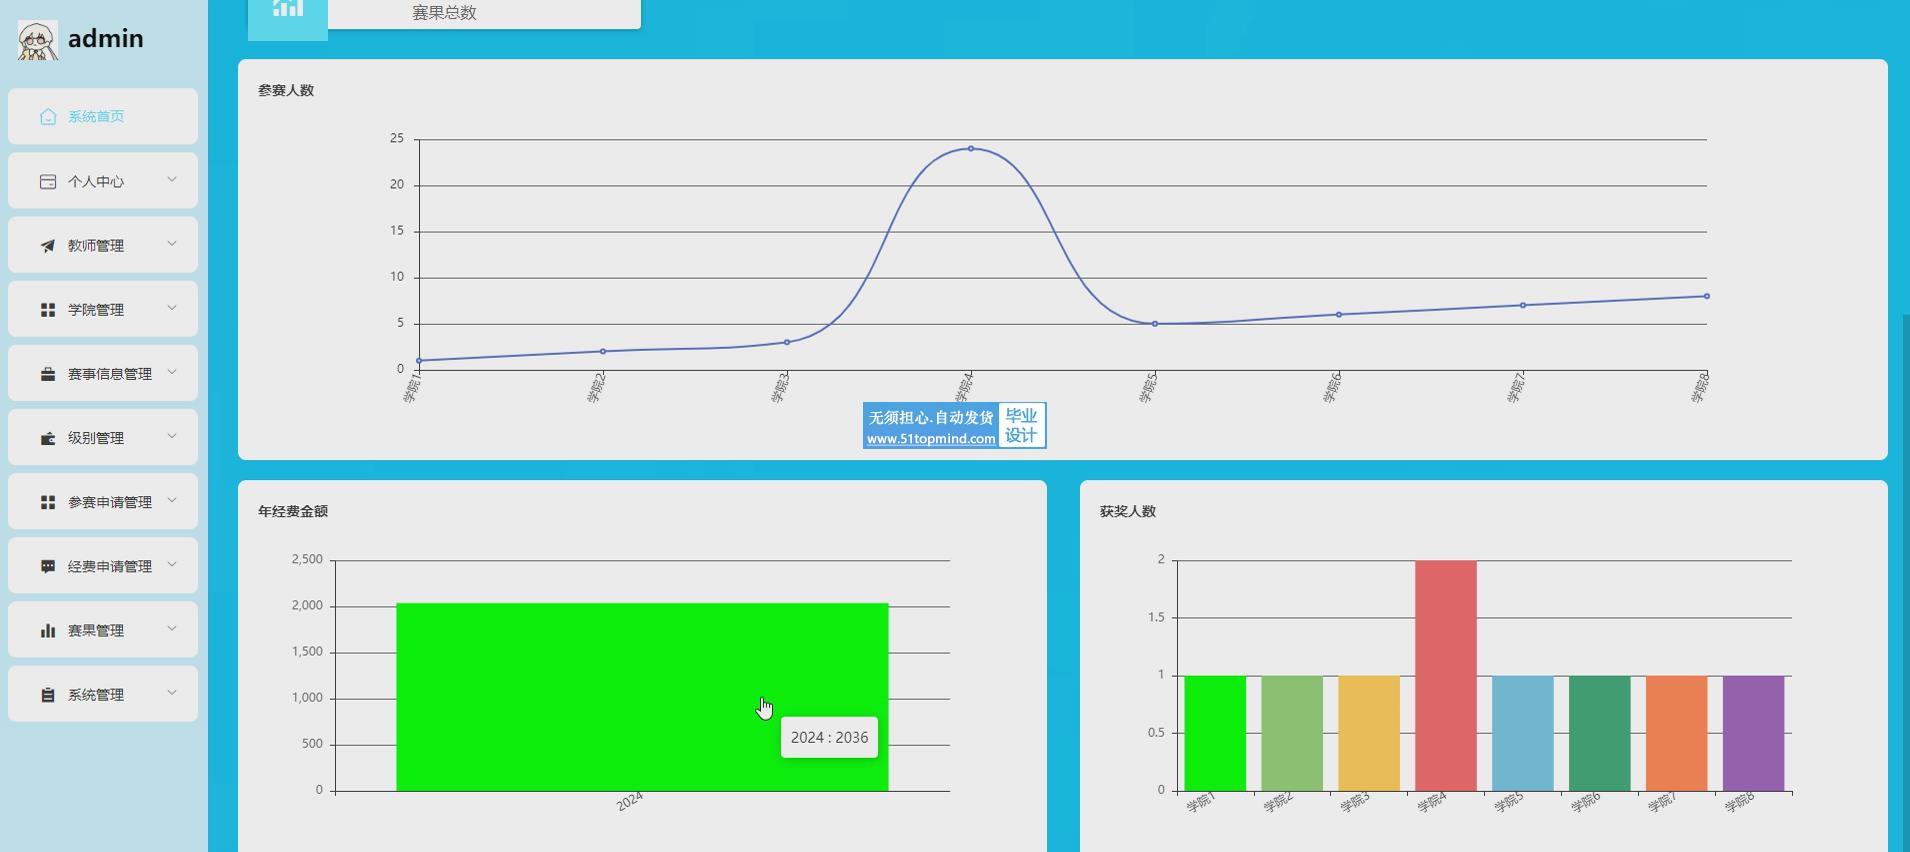The width and height of the screenshot is (1910, 852).
Task: Click the peak point at 学院4 on line chart
Action: click(x=971, y=149)
